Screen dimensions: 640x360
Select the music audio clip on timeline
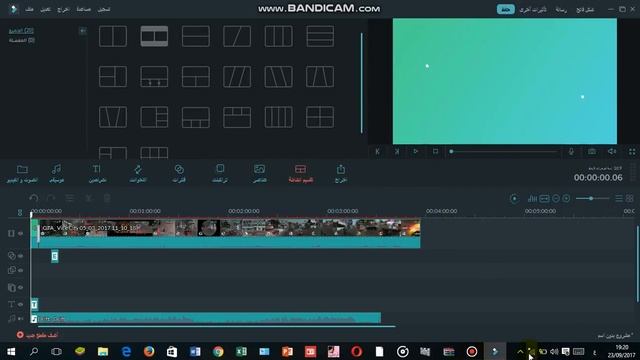tap(206, 318)
